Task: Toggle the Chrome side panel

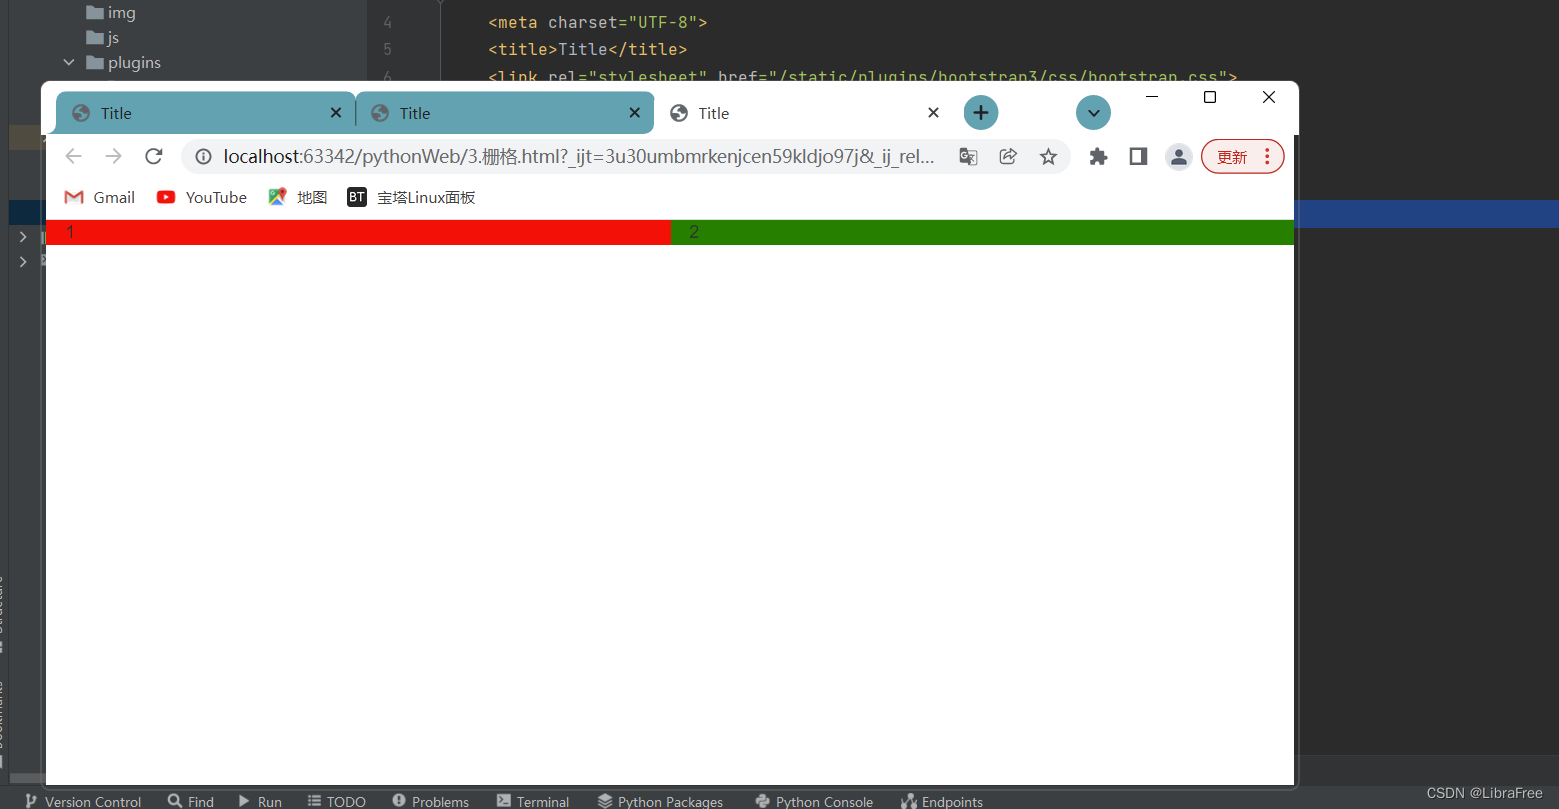Action: tap(1138, 156)
